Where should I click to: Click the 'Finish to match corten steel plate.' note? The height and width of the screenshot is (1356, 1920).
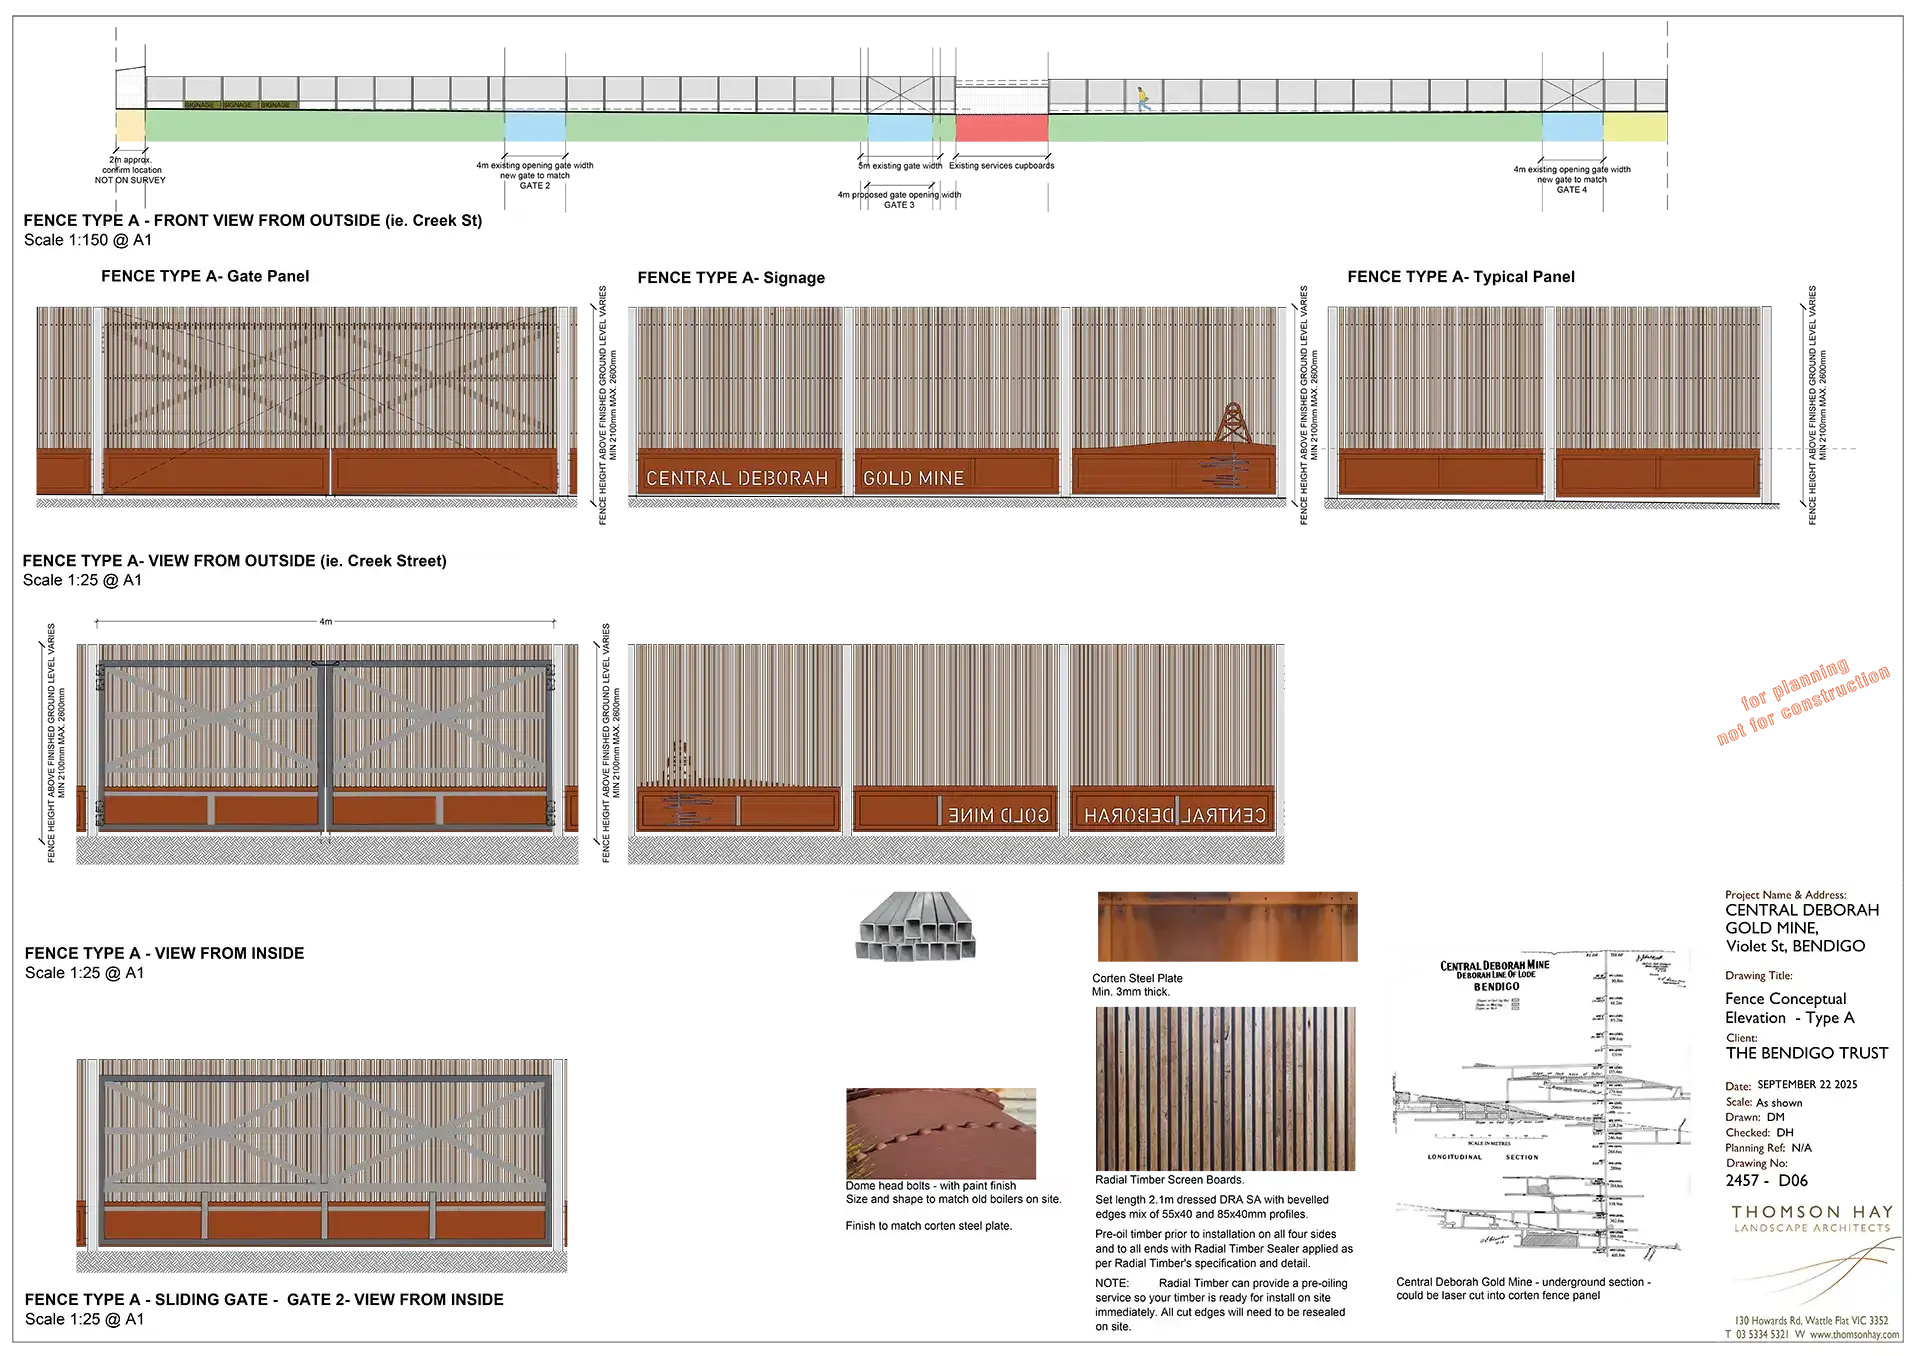point(929,1226)
